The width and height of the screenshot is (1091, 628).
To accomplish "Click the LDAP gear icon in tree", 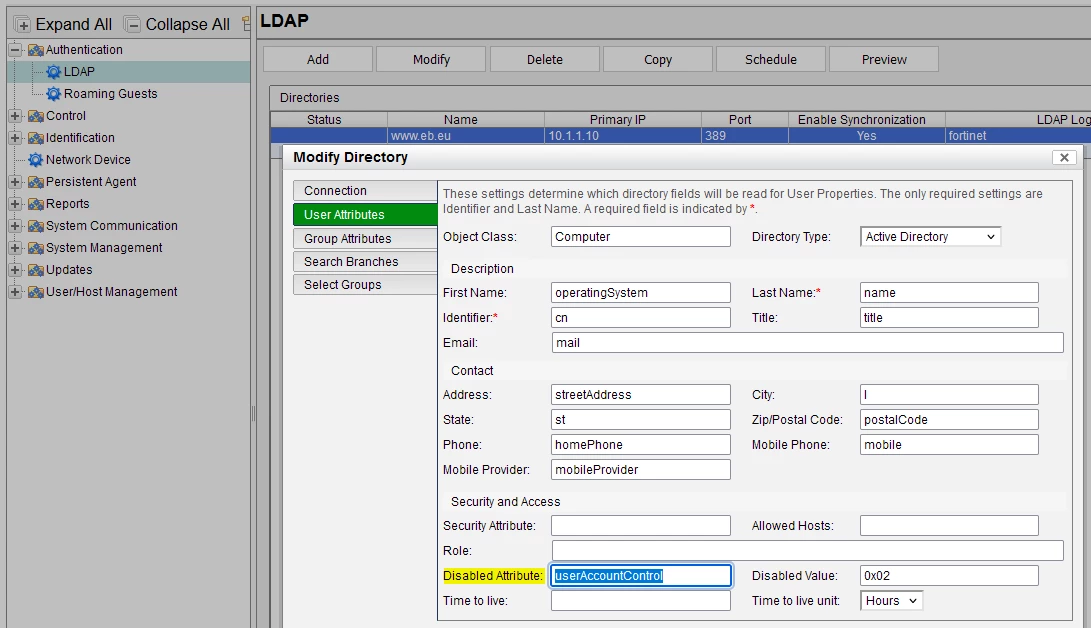I will pyautogui.click(x=54, y=72).
